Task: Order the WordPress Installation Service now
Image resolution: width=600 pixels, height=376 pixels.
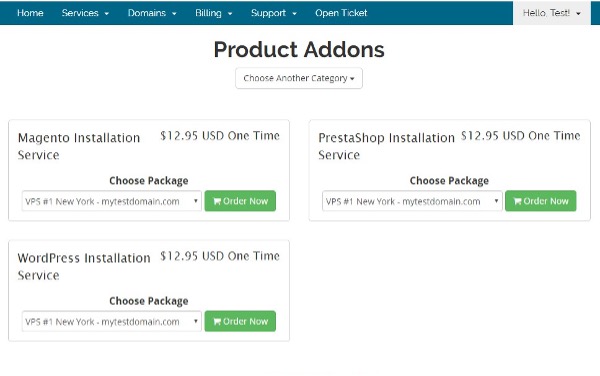Action: coord(240,321)
